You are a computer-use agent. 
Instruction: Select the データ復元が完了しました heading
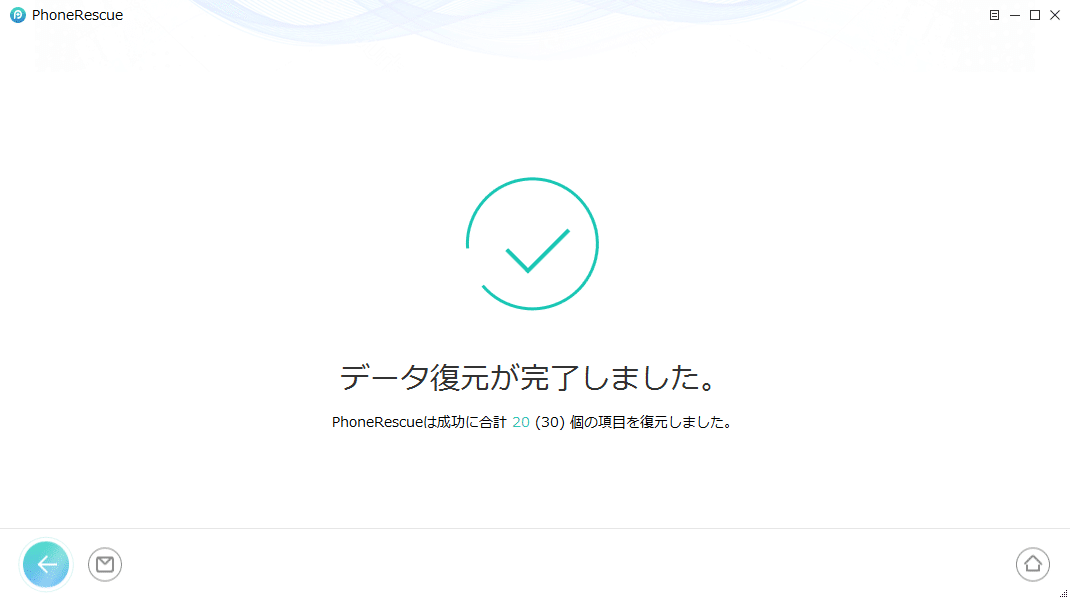click(528, 377)
